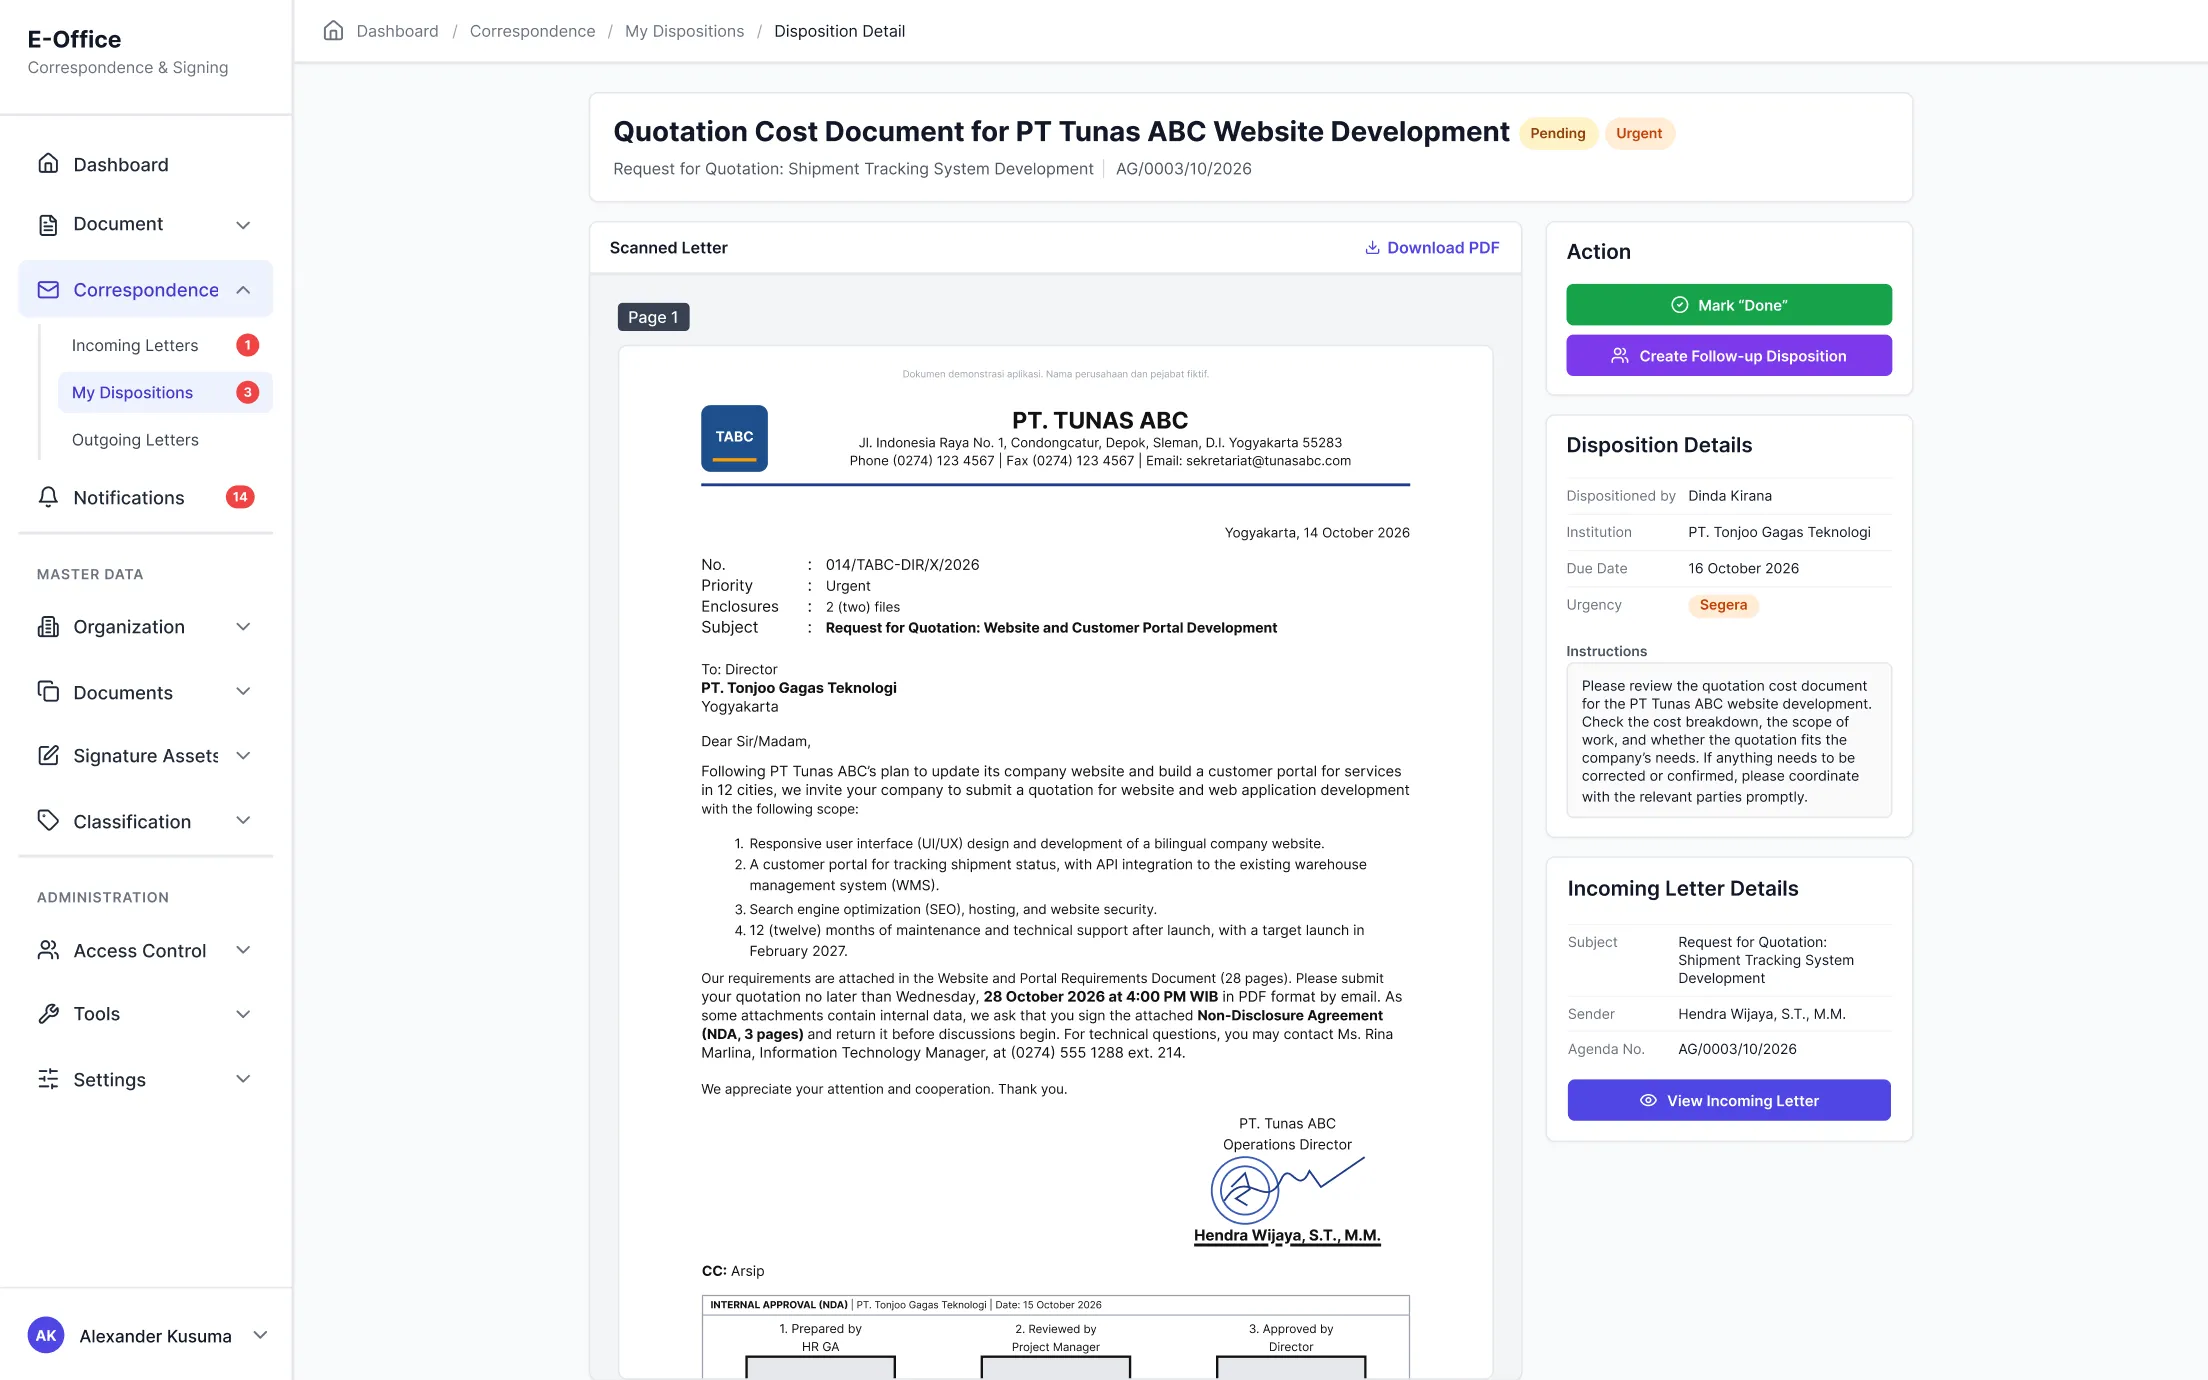Click the Notifications bell icon
Screen dimensions: 2208x1380
48,497
